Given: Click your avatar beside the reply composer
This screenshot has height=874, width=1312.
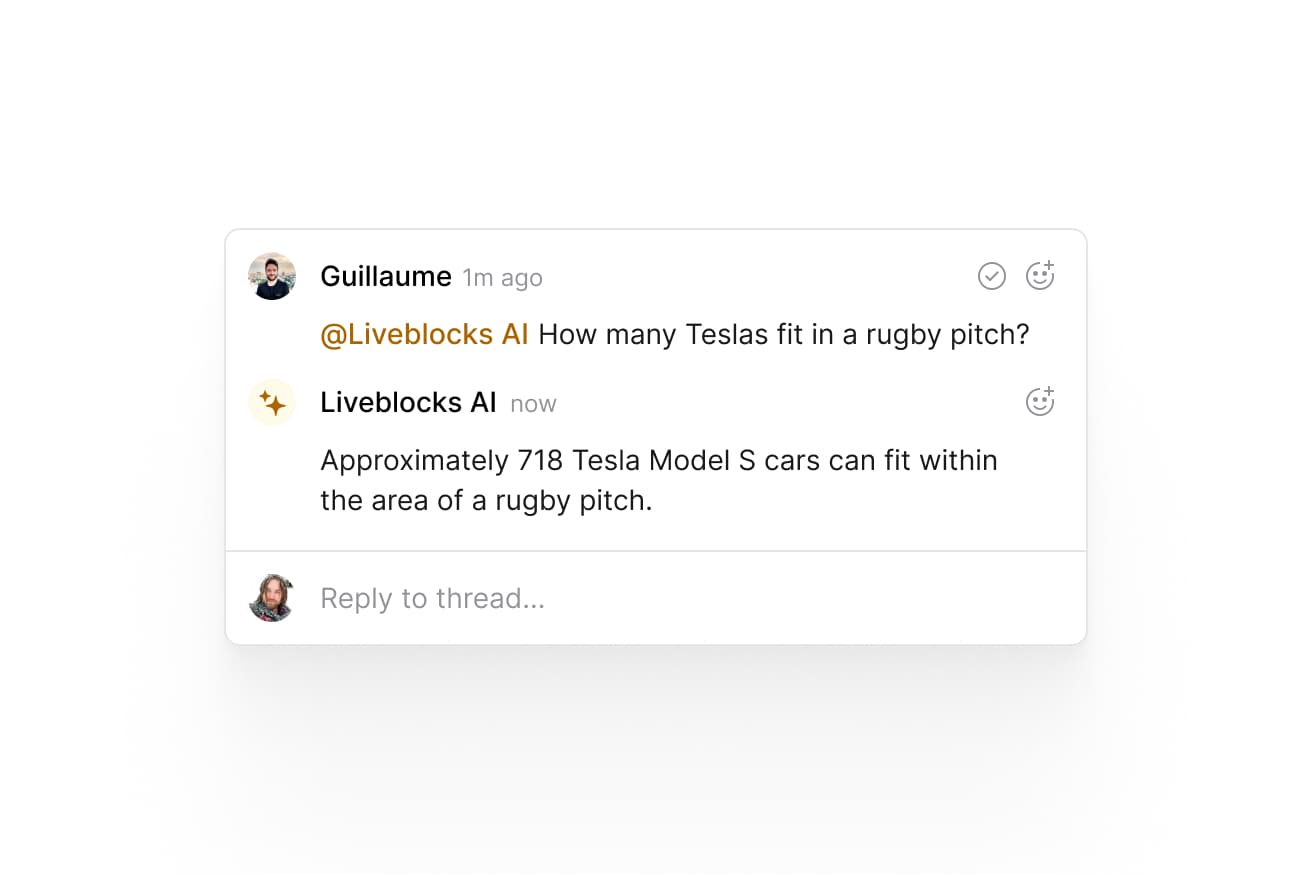Looking at the screenshot, I should 272,598.
